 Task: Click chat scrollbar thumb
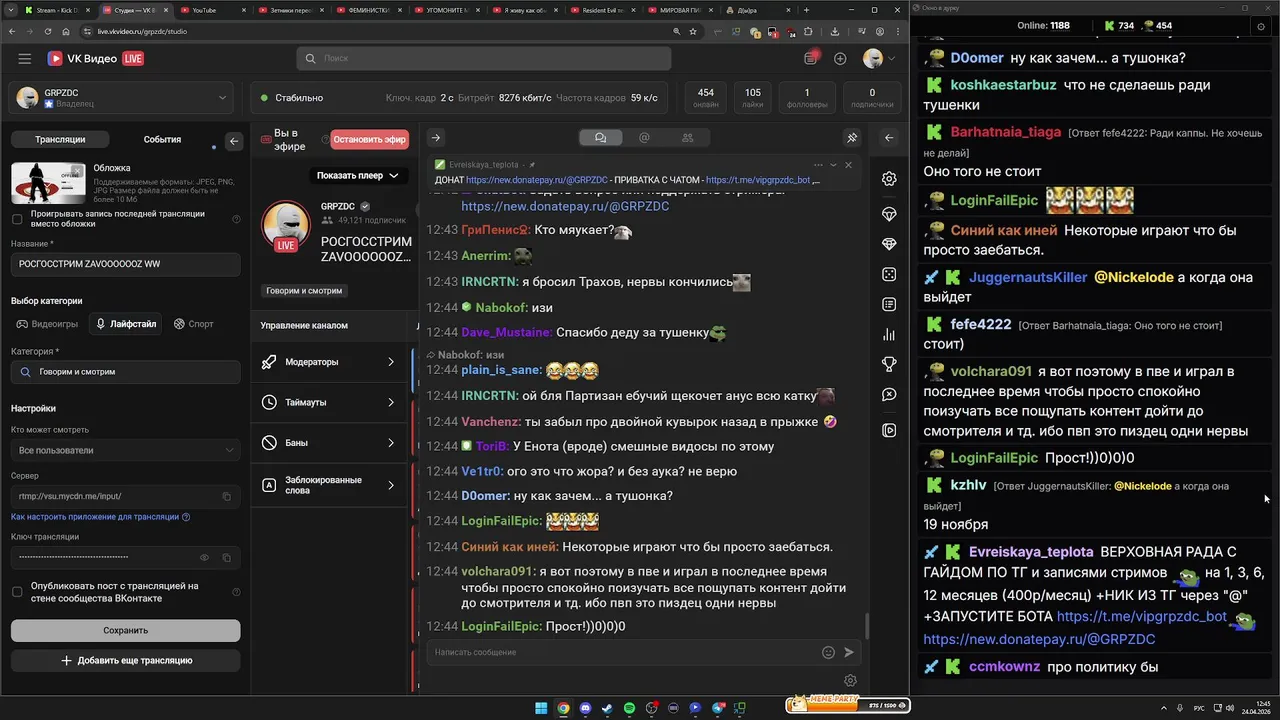866,626
